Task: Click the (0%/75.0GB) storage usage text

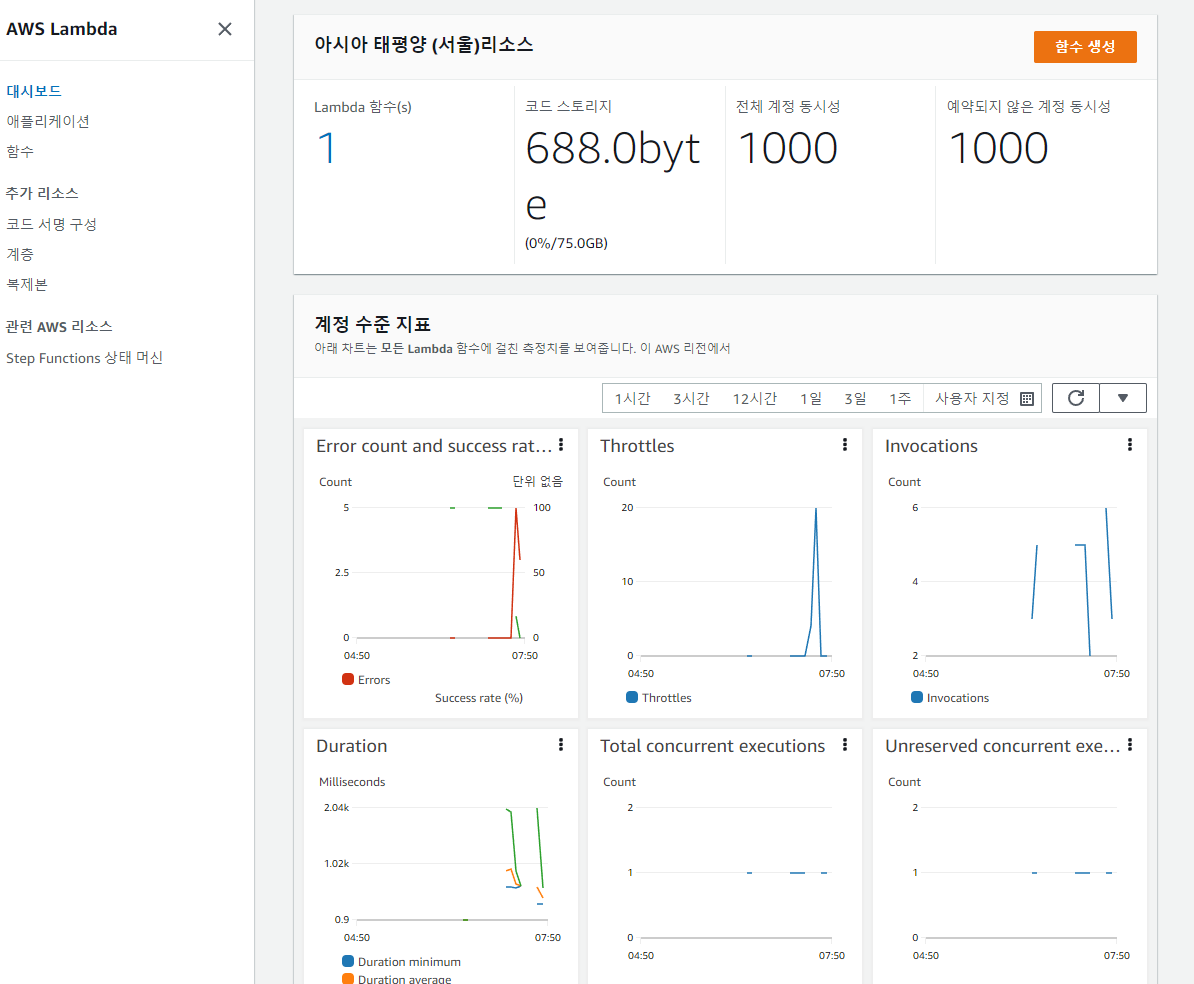Action: (x=566, y=244)
